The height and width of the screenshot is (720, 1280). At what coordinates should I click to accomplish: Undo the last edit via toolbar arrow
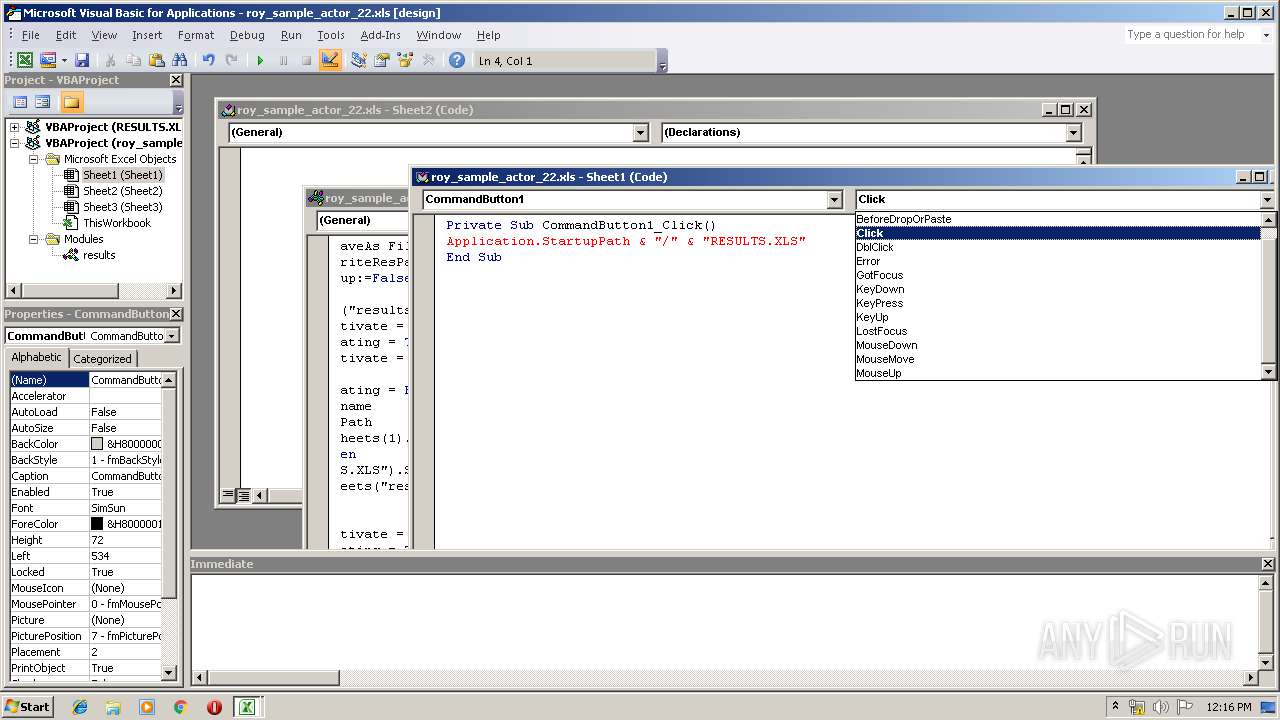[208, 61]
